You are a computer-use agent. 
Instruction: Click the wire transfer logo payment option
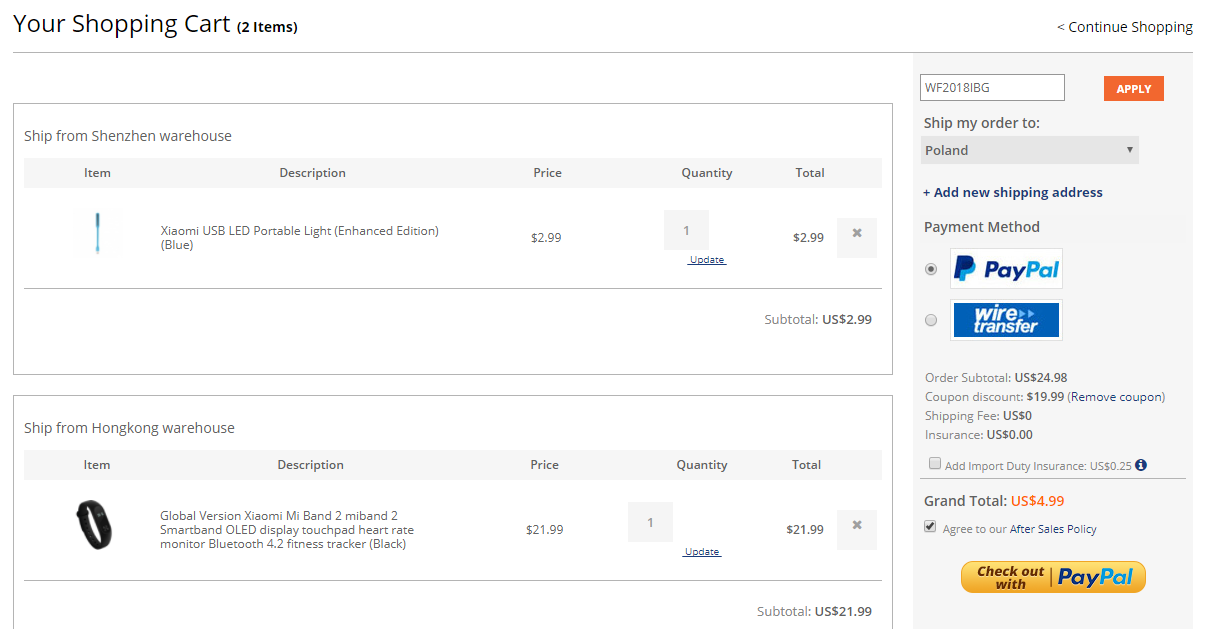pos(1006,320)
